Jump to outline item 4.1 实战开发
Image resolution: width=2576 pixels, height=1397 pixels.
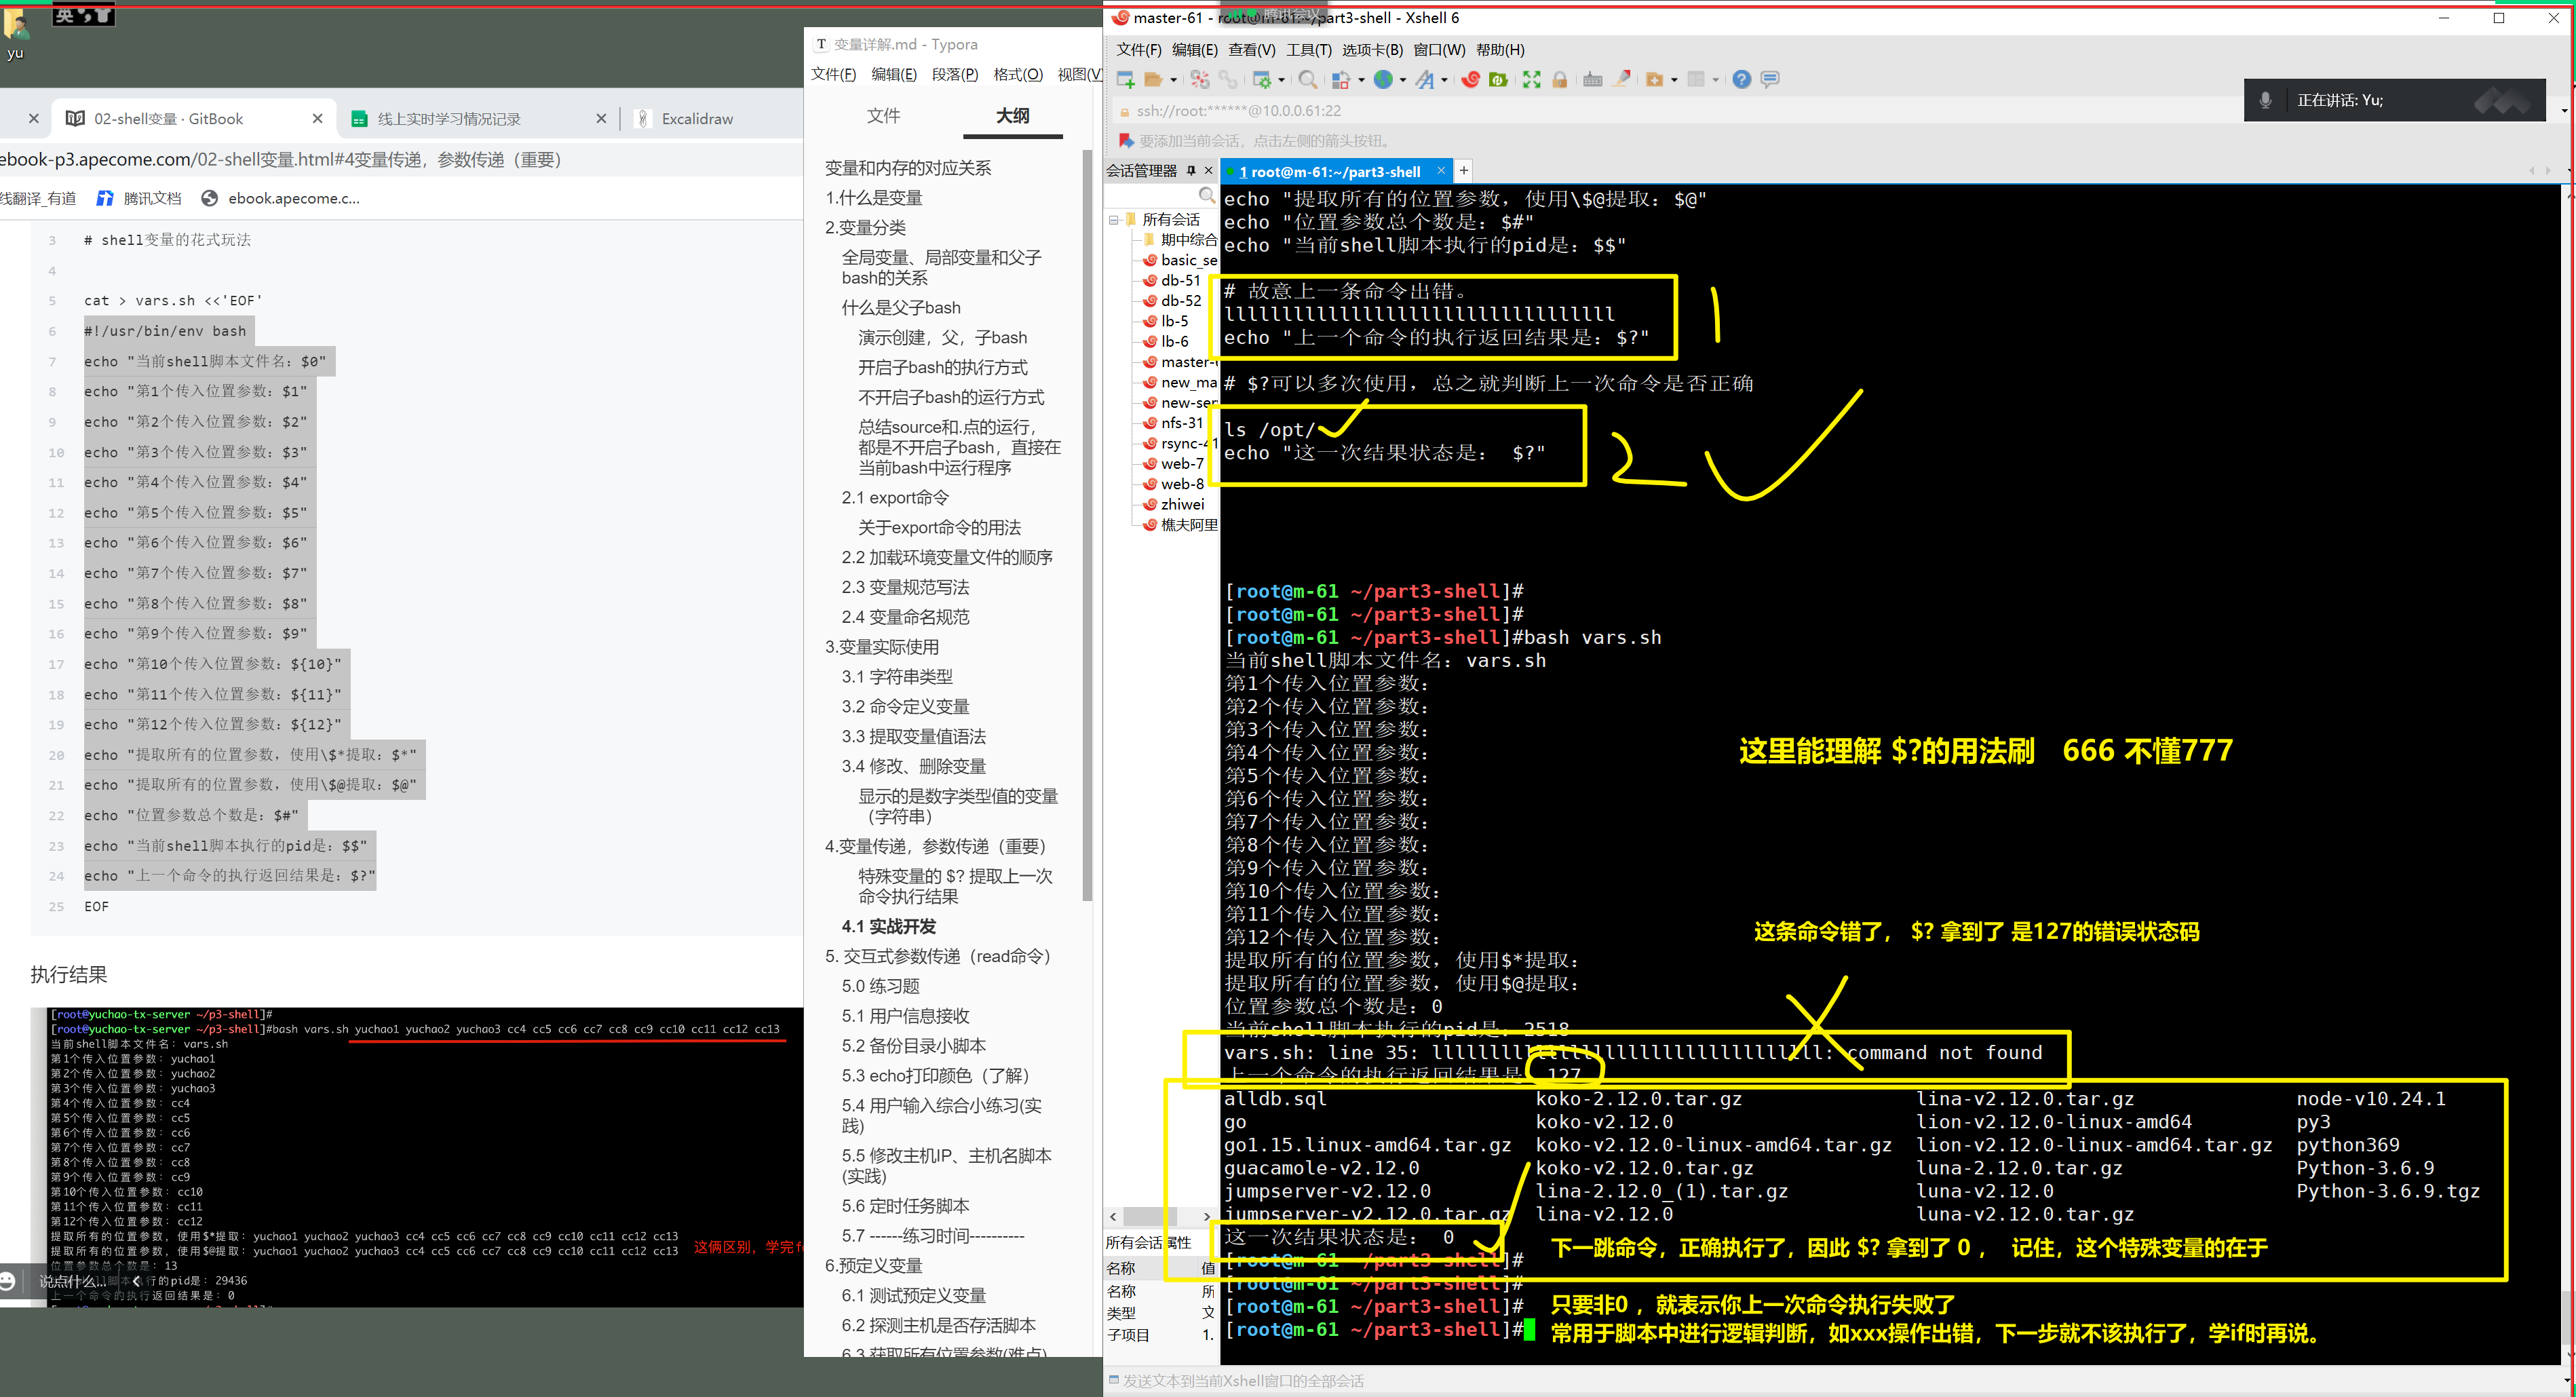pos(888,927)
